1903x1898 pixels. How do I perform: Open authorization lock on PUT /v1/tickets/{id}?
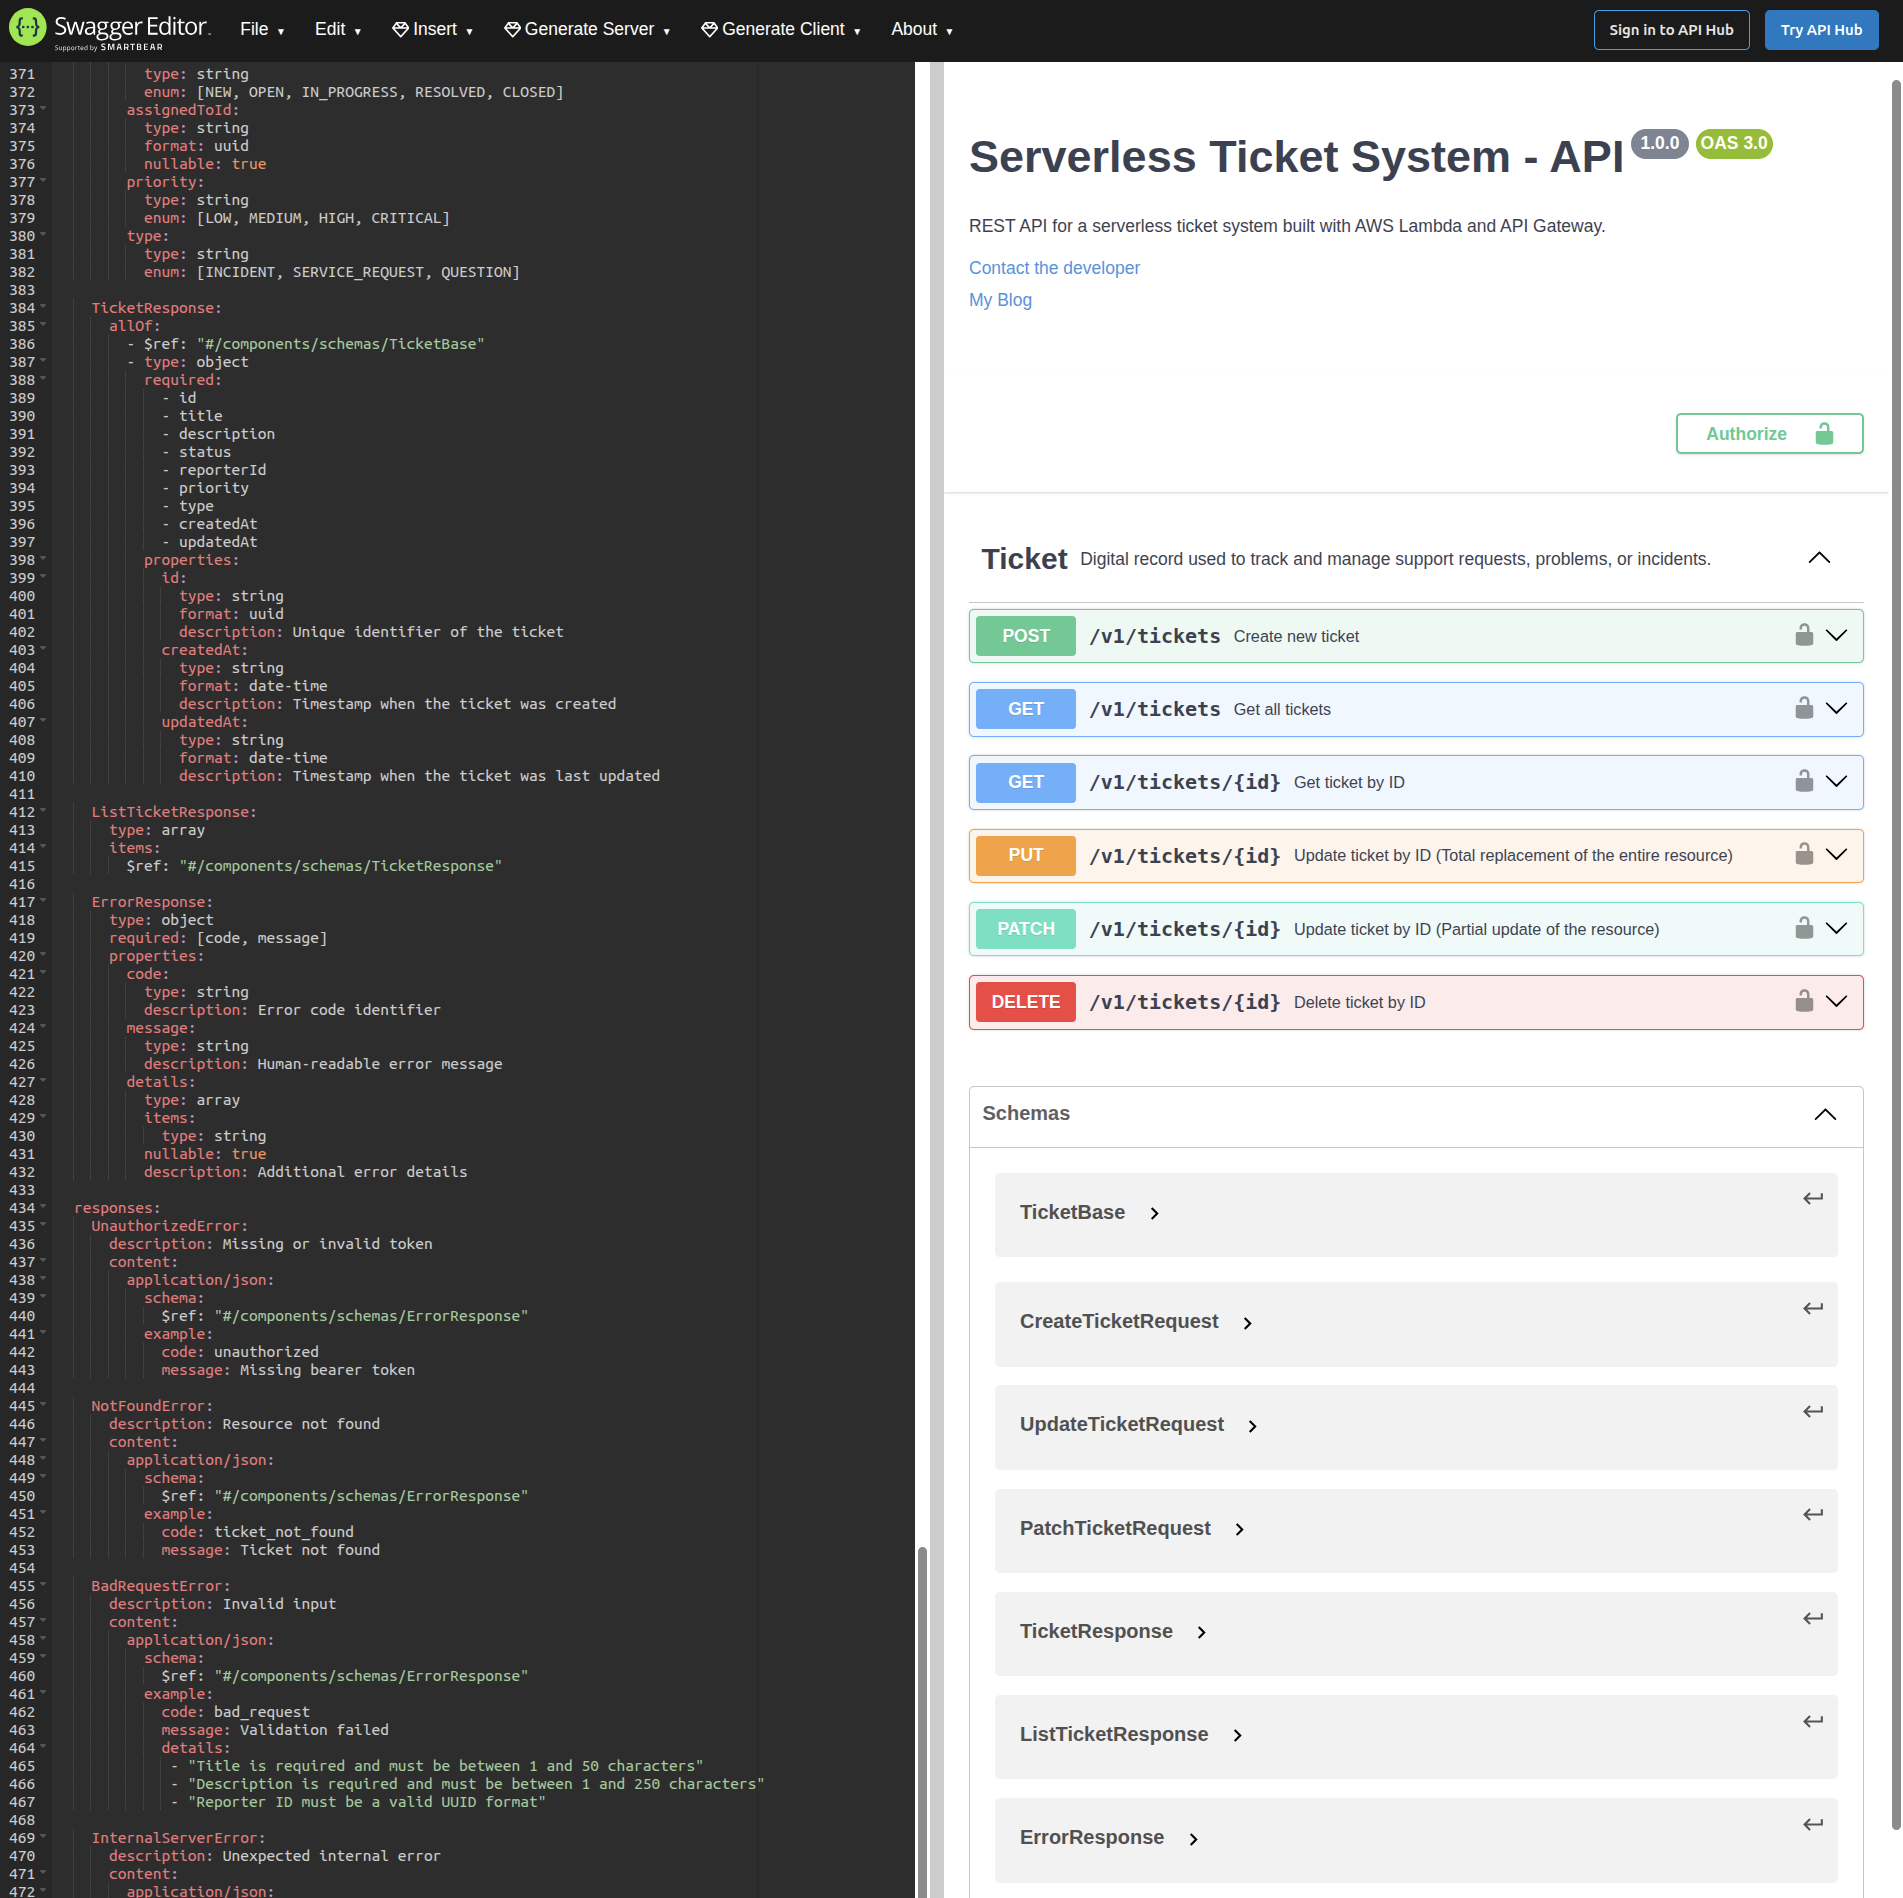pyautogui.click(x=1803, y=855)
